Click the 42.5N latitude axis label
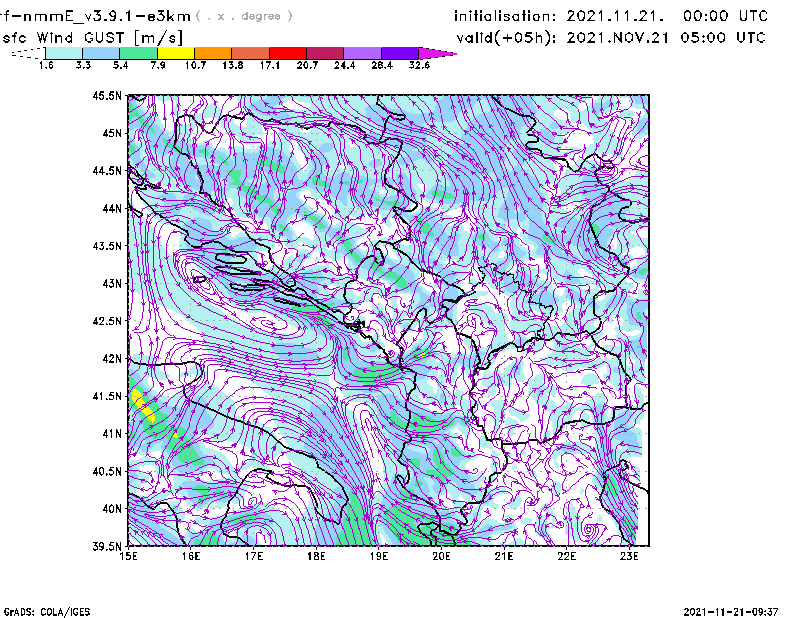This screenshot has height=618, width=800. pyautogui.click(x=107, y=321)
